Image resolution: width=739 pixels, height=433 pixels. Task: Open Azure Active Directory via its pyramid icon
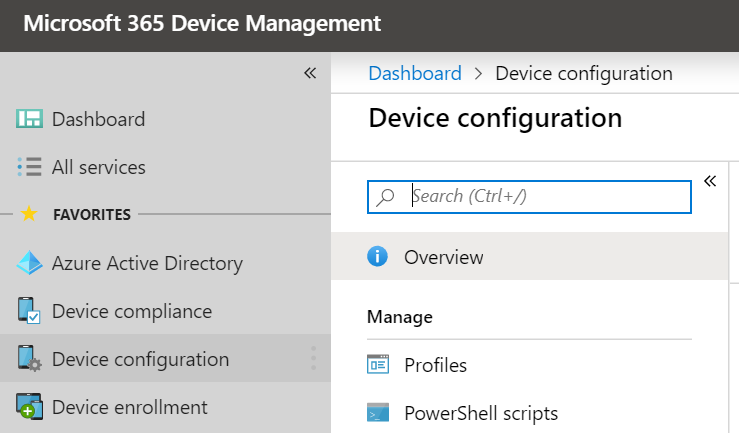30,263
